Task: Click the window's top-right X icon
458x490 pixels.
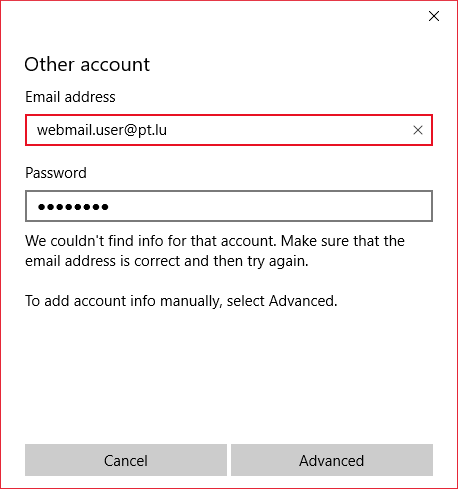Action: coord(434,16)
